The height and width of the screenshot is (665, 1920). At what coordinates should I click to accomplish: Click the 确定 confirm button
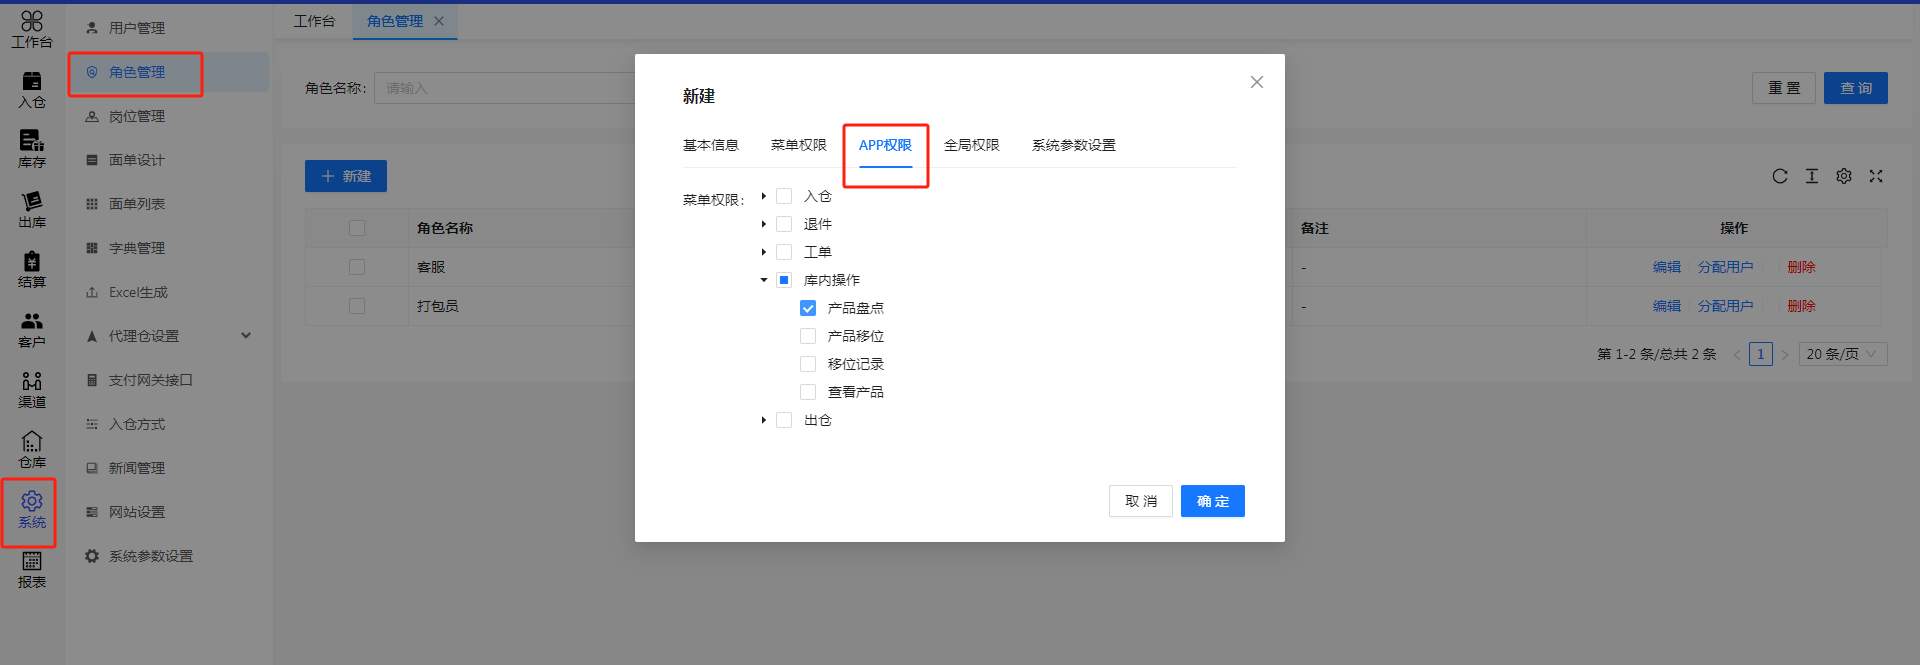[x=1212, y=501]
